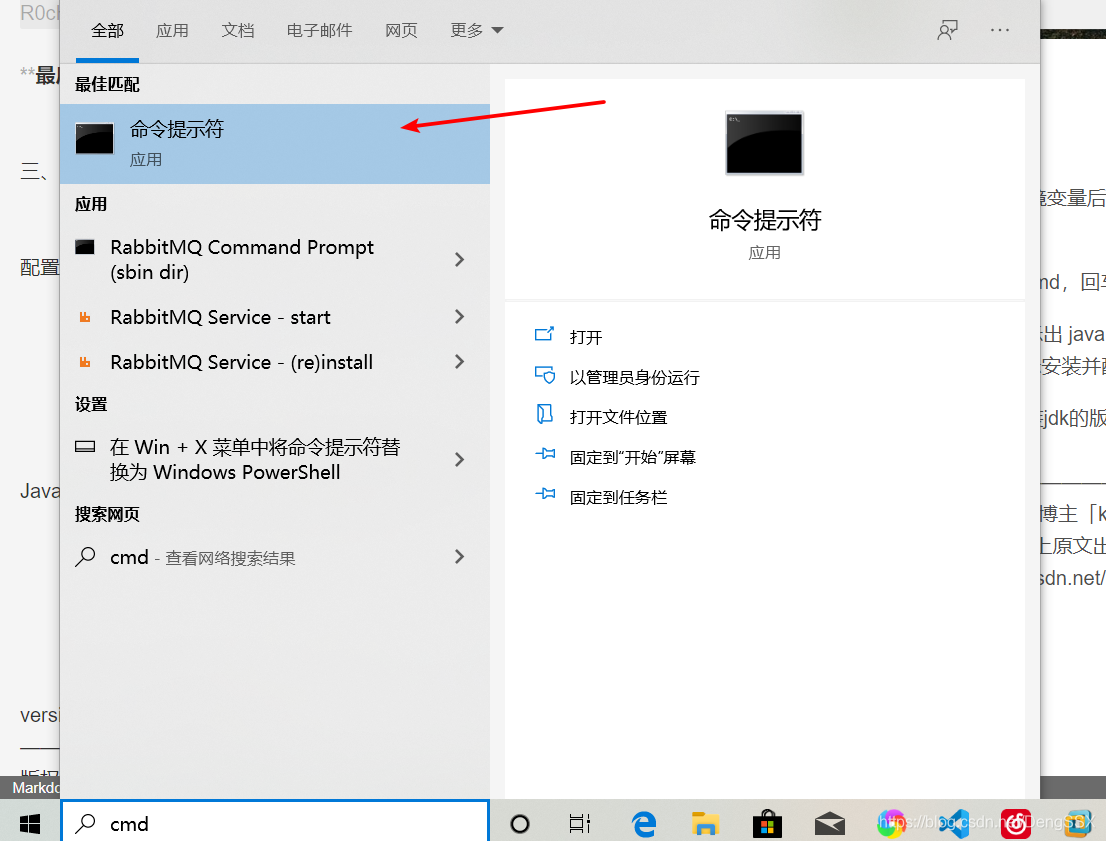This screenshot has height=841, width=1106.
Task: Switch to the 应用 search tab
Action: (x=172, y=30)
